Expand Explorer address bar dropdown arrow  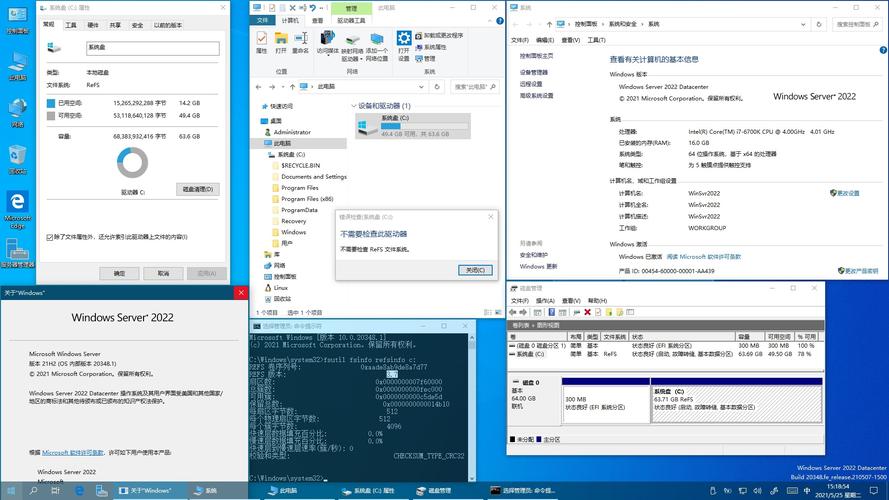tap(421, 87)
